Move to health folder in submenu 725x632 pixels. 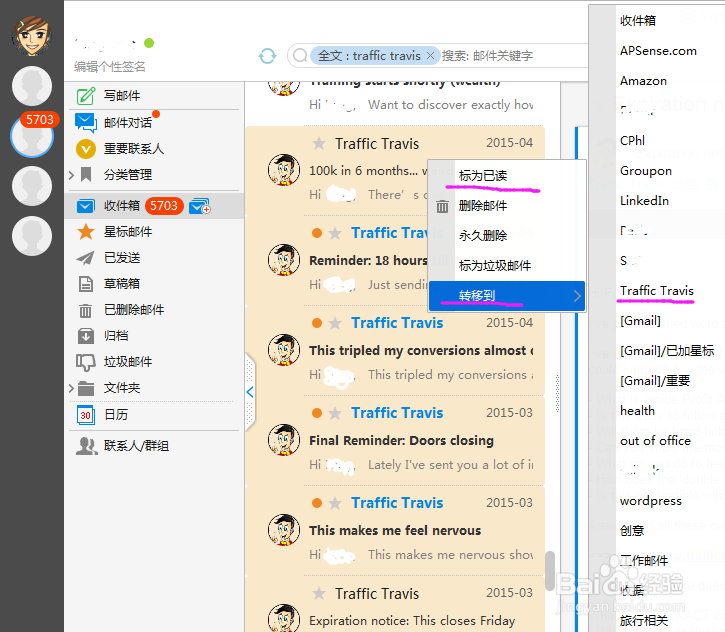pos(637,411)
